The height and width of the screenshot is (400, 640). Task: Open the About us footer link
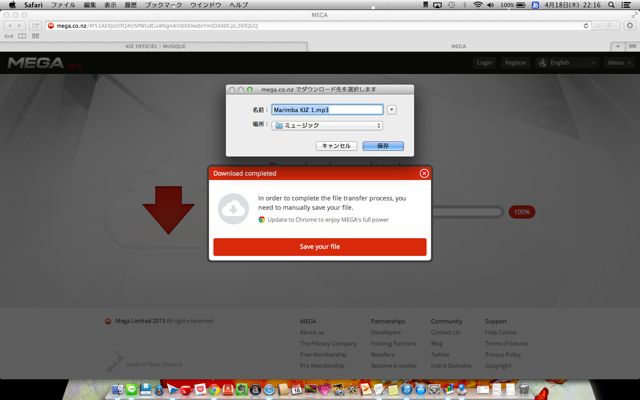pyautogui.click(x=312, y=332)
